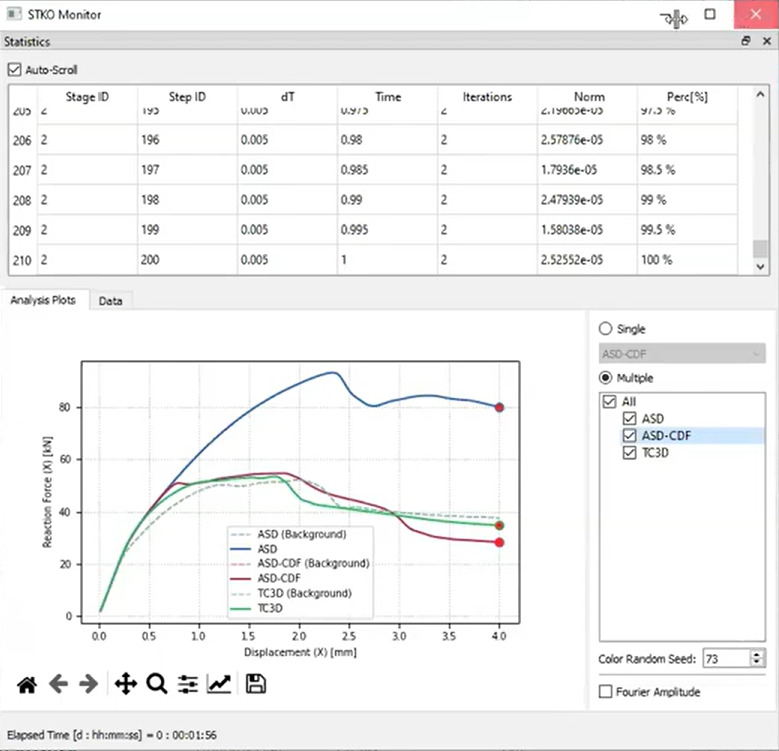Viewport: 779px width, 751px height.
Task: Click Norm cell 1.58038e-05
Action: [x=587, y=229]
